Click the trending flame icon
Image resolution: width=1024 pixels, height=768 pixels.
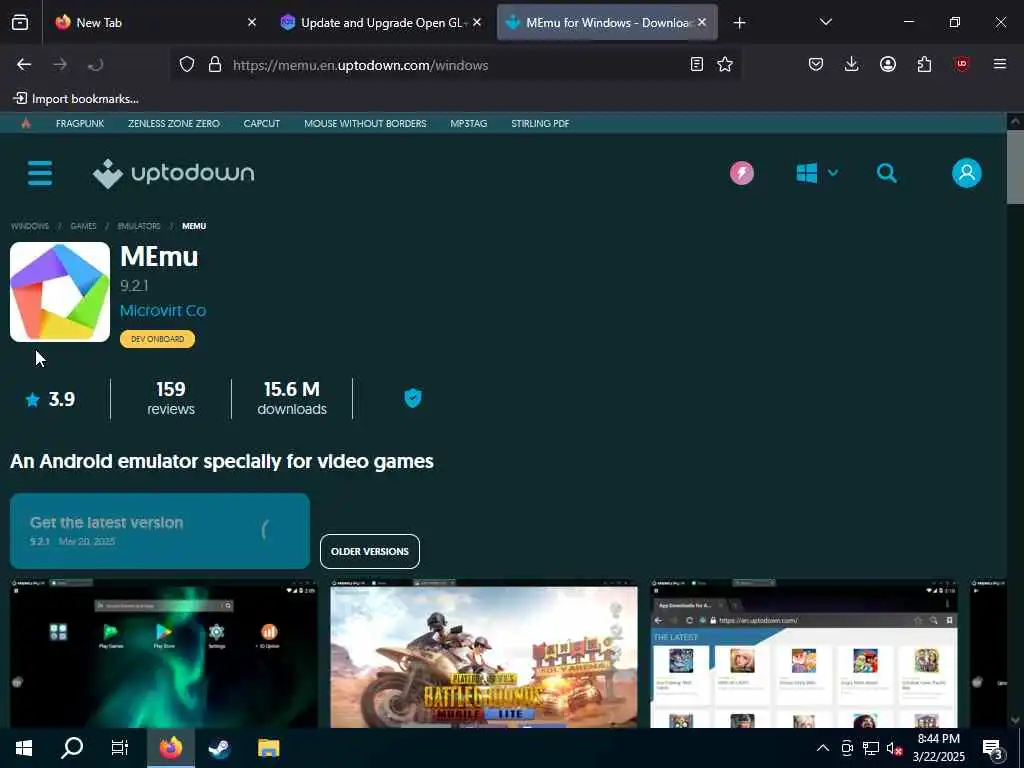pyautogui.click(x=26, y=123)
